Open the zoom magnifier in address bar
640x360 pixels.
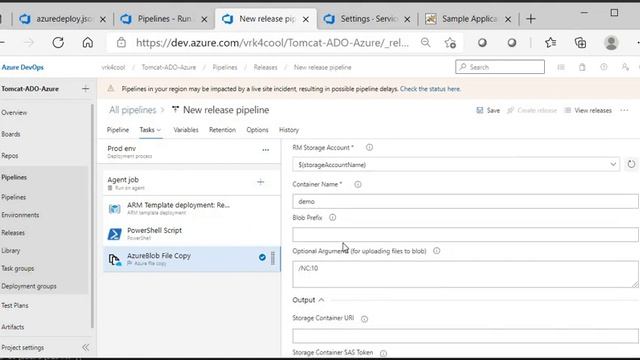point(425,42)
